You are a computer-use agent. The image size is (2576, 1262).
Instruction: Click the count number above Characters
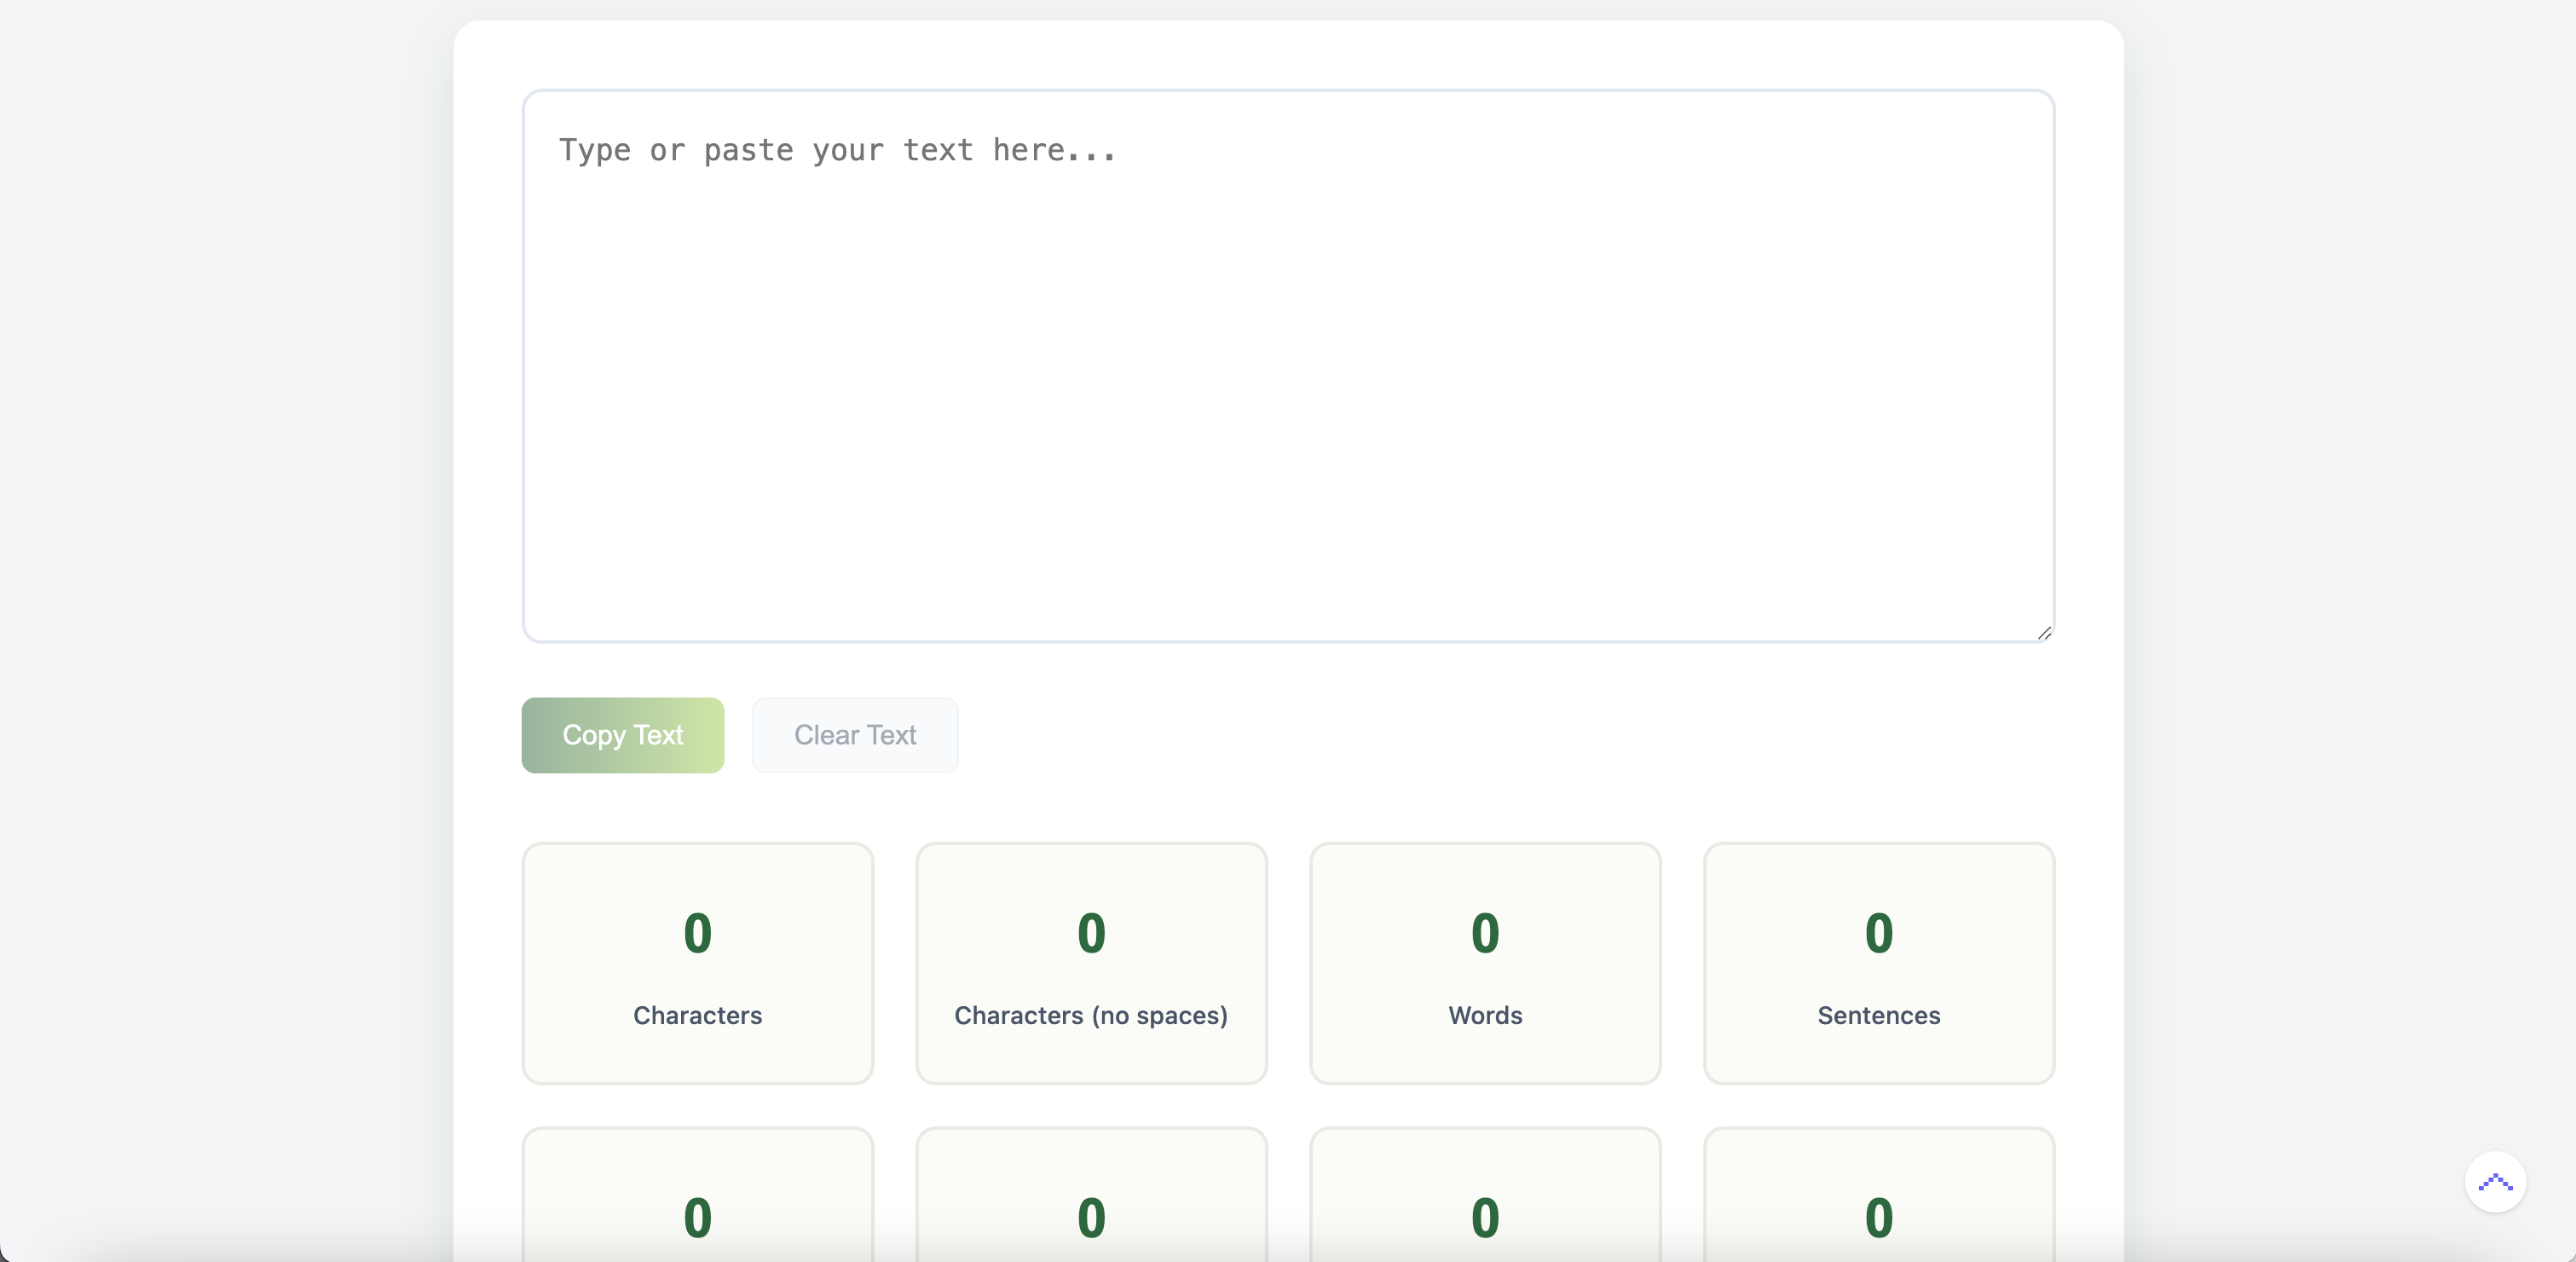[697, 933]
